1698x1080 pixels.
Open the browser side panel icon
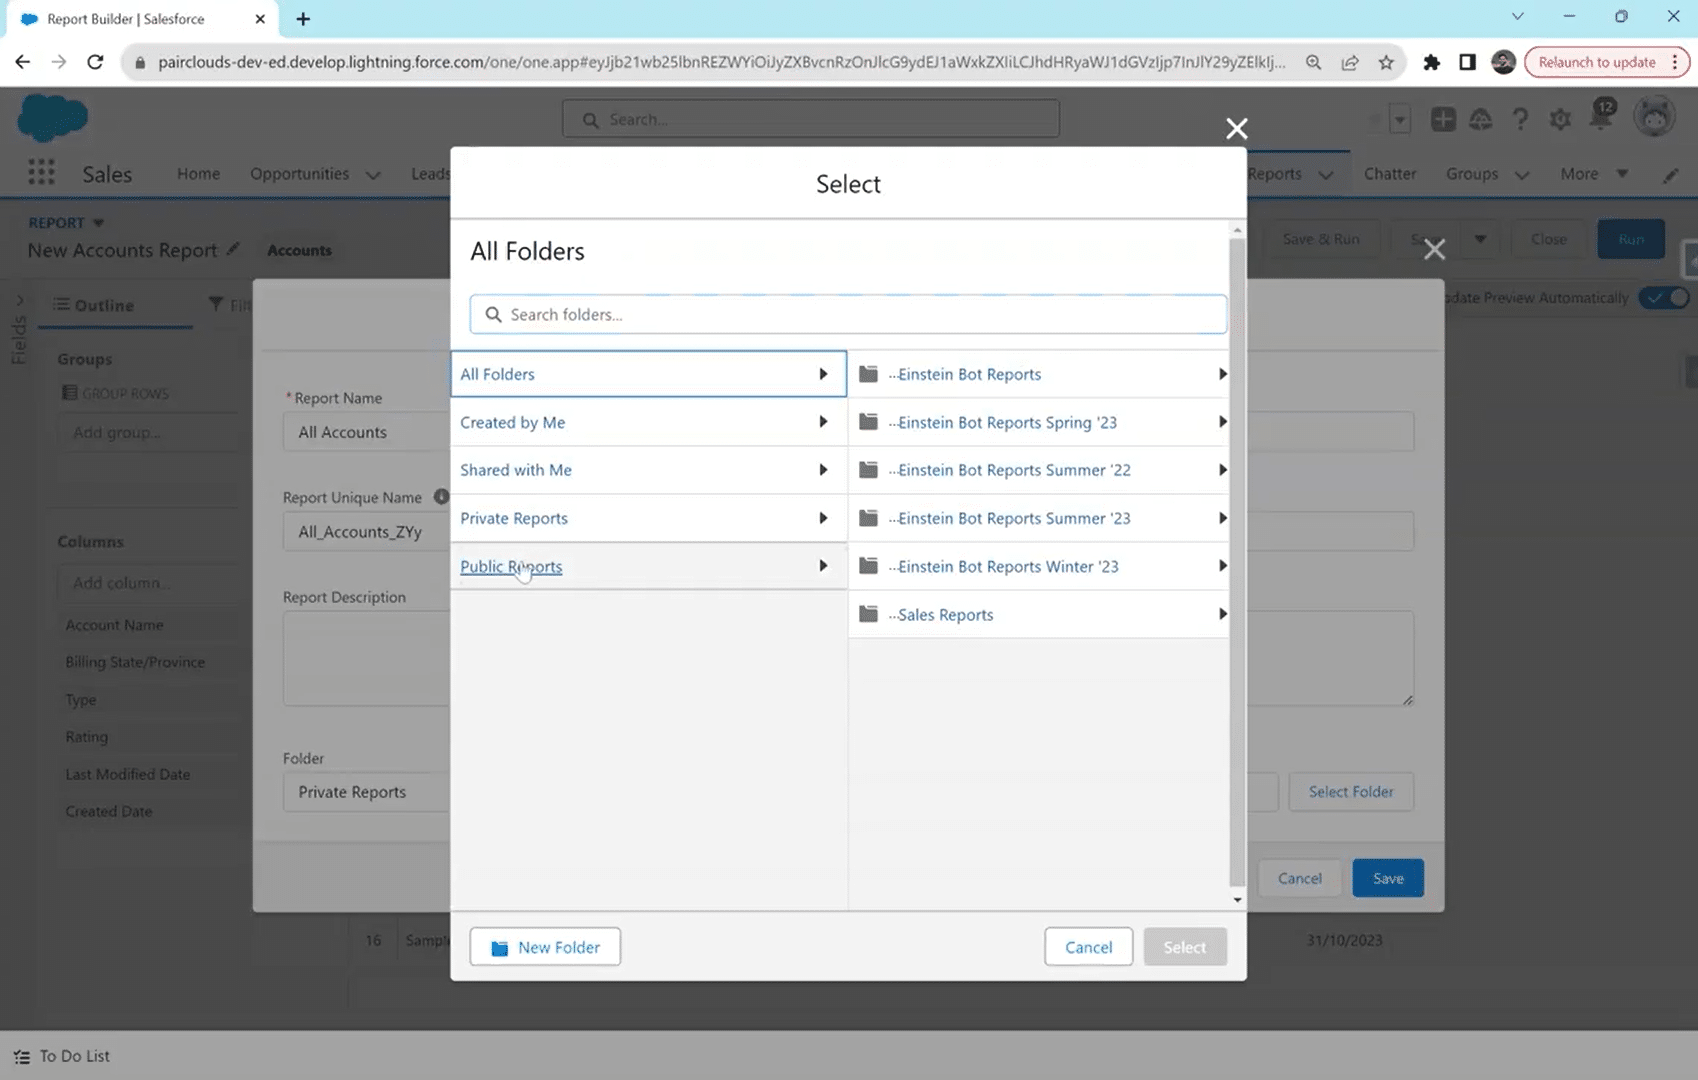[x=1467, y=62]
